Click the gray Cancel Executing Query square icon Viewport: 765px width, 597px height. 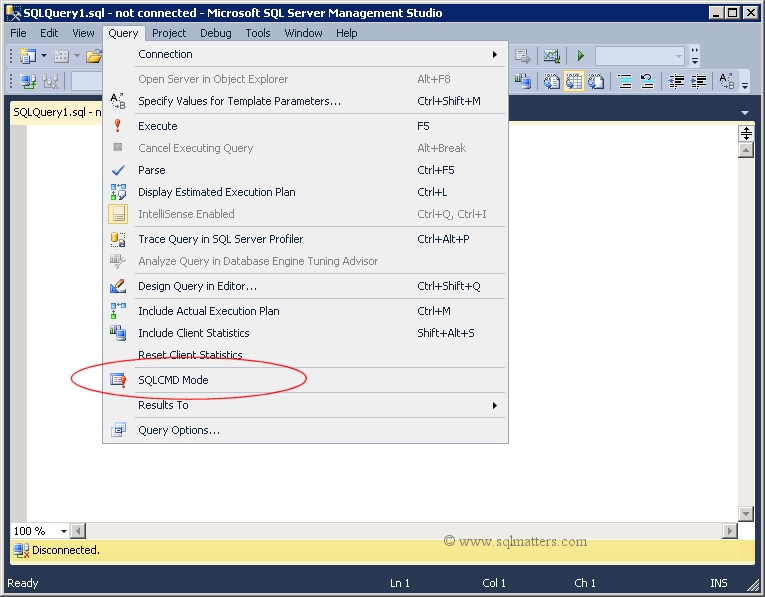[x=118, y=147]
